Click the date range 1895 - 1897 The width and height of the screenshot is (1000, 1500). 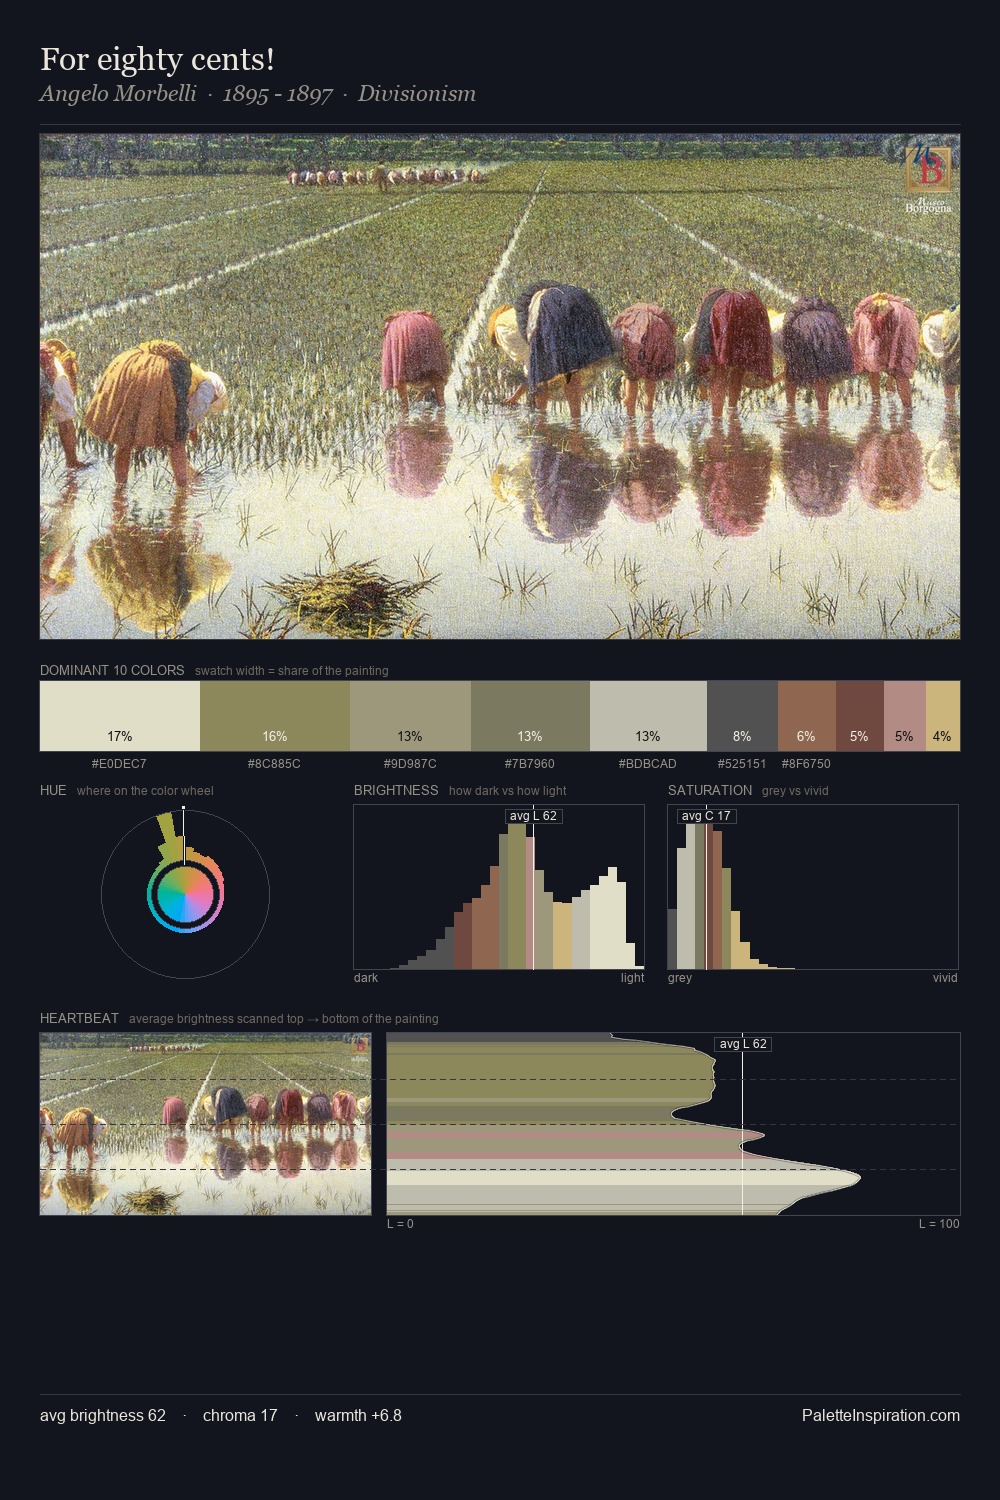click(277, 94)
